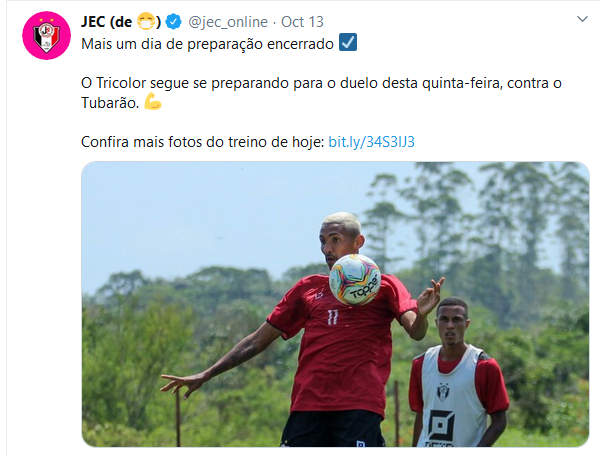Click the blond-haired player's head in photo
The height and width of the screenshot is (456, 600).
coord(341,236)
